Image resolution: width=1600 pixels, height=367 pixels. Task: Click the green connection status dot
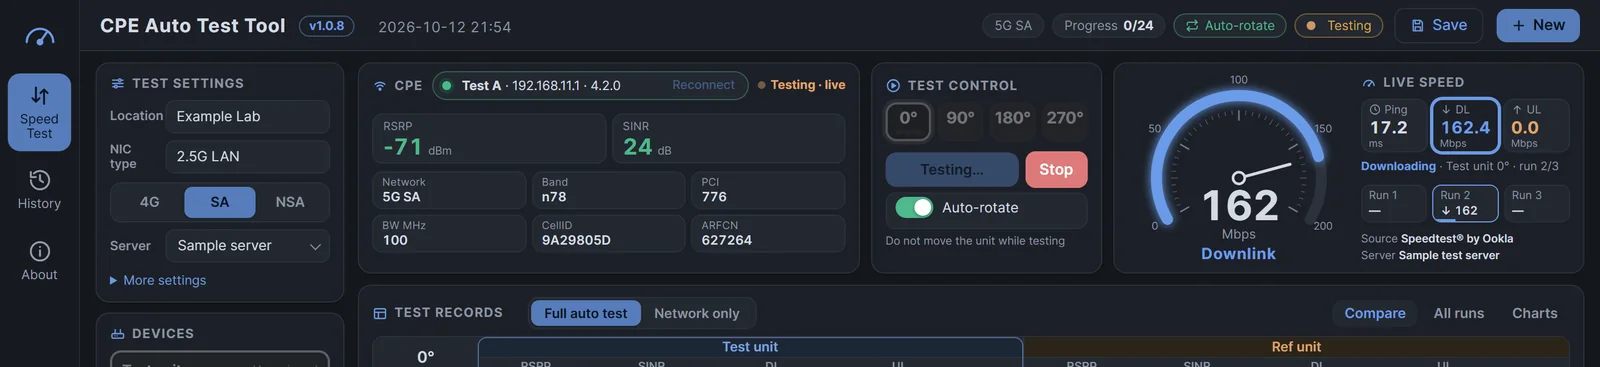[446, 86]
